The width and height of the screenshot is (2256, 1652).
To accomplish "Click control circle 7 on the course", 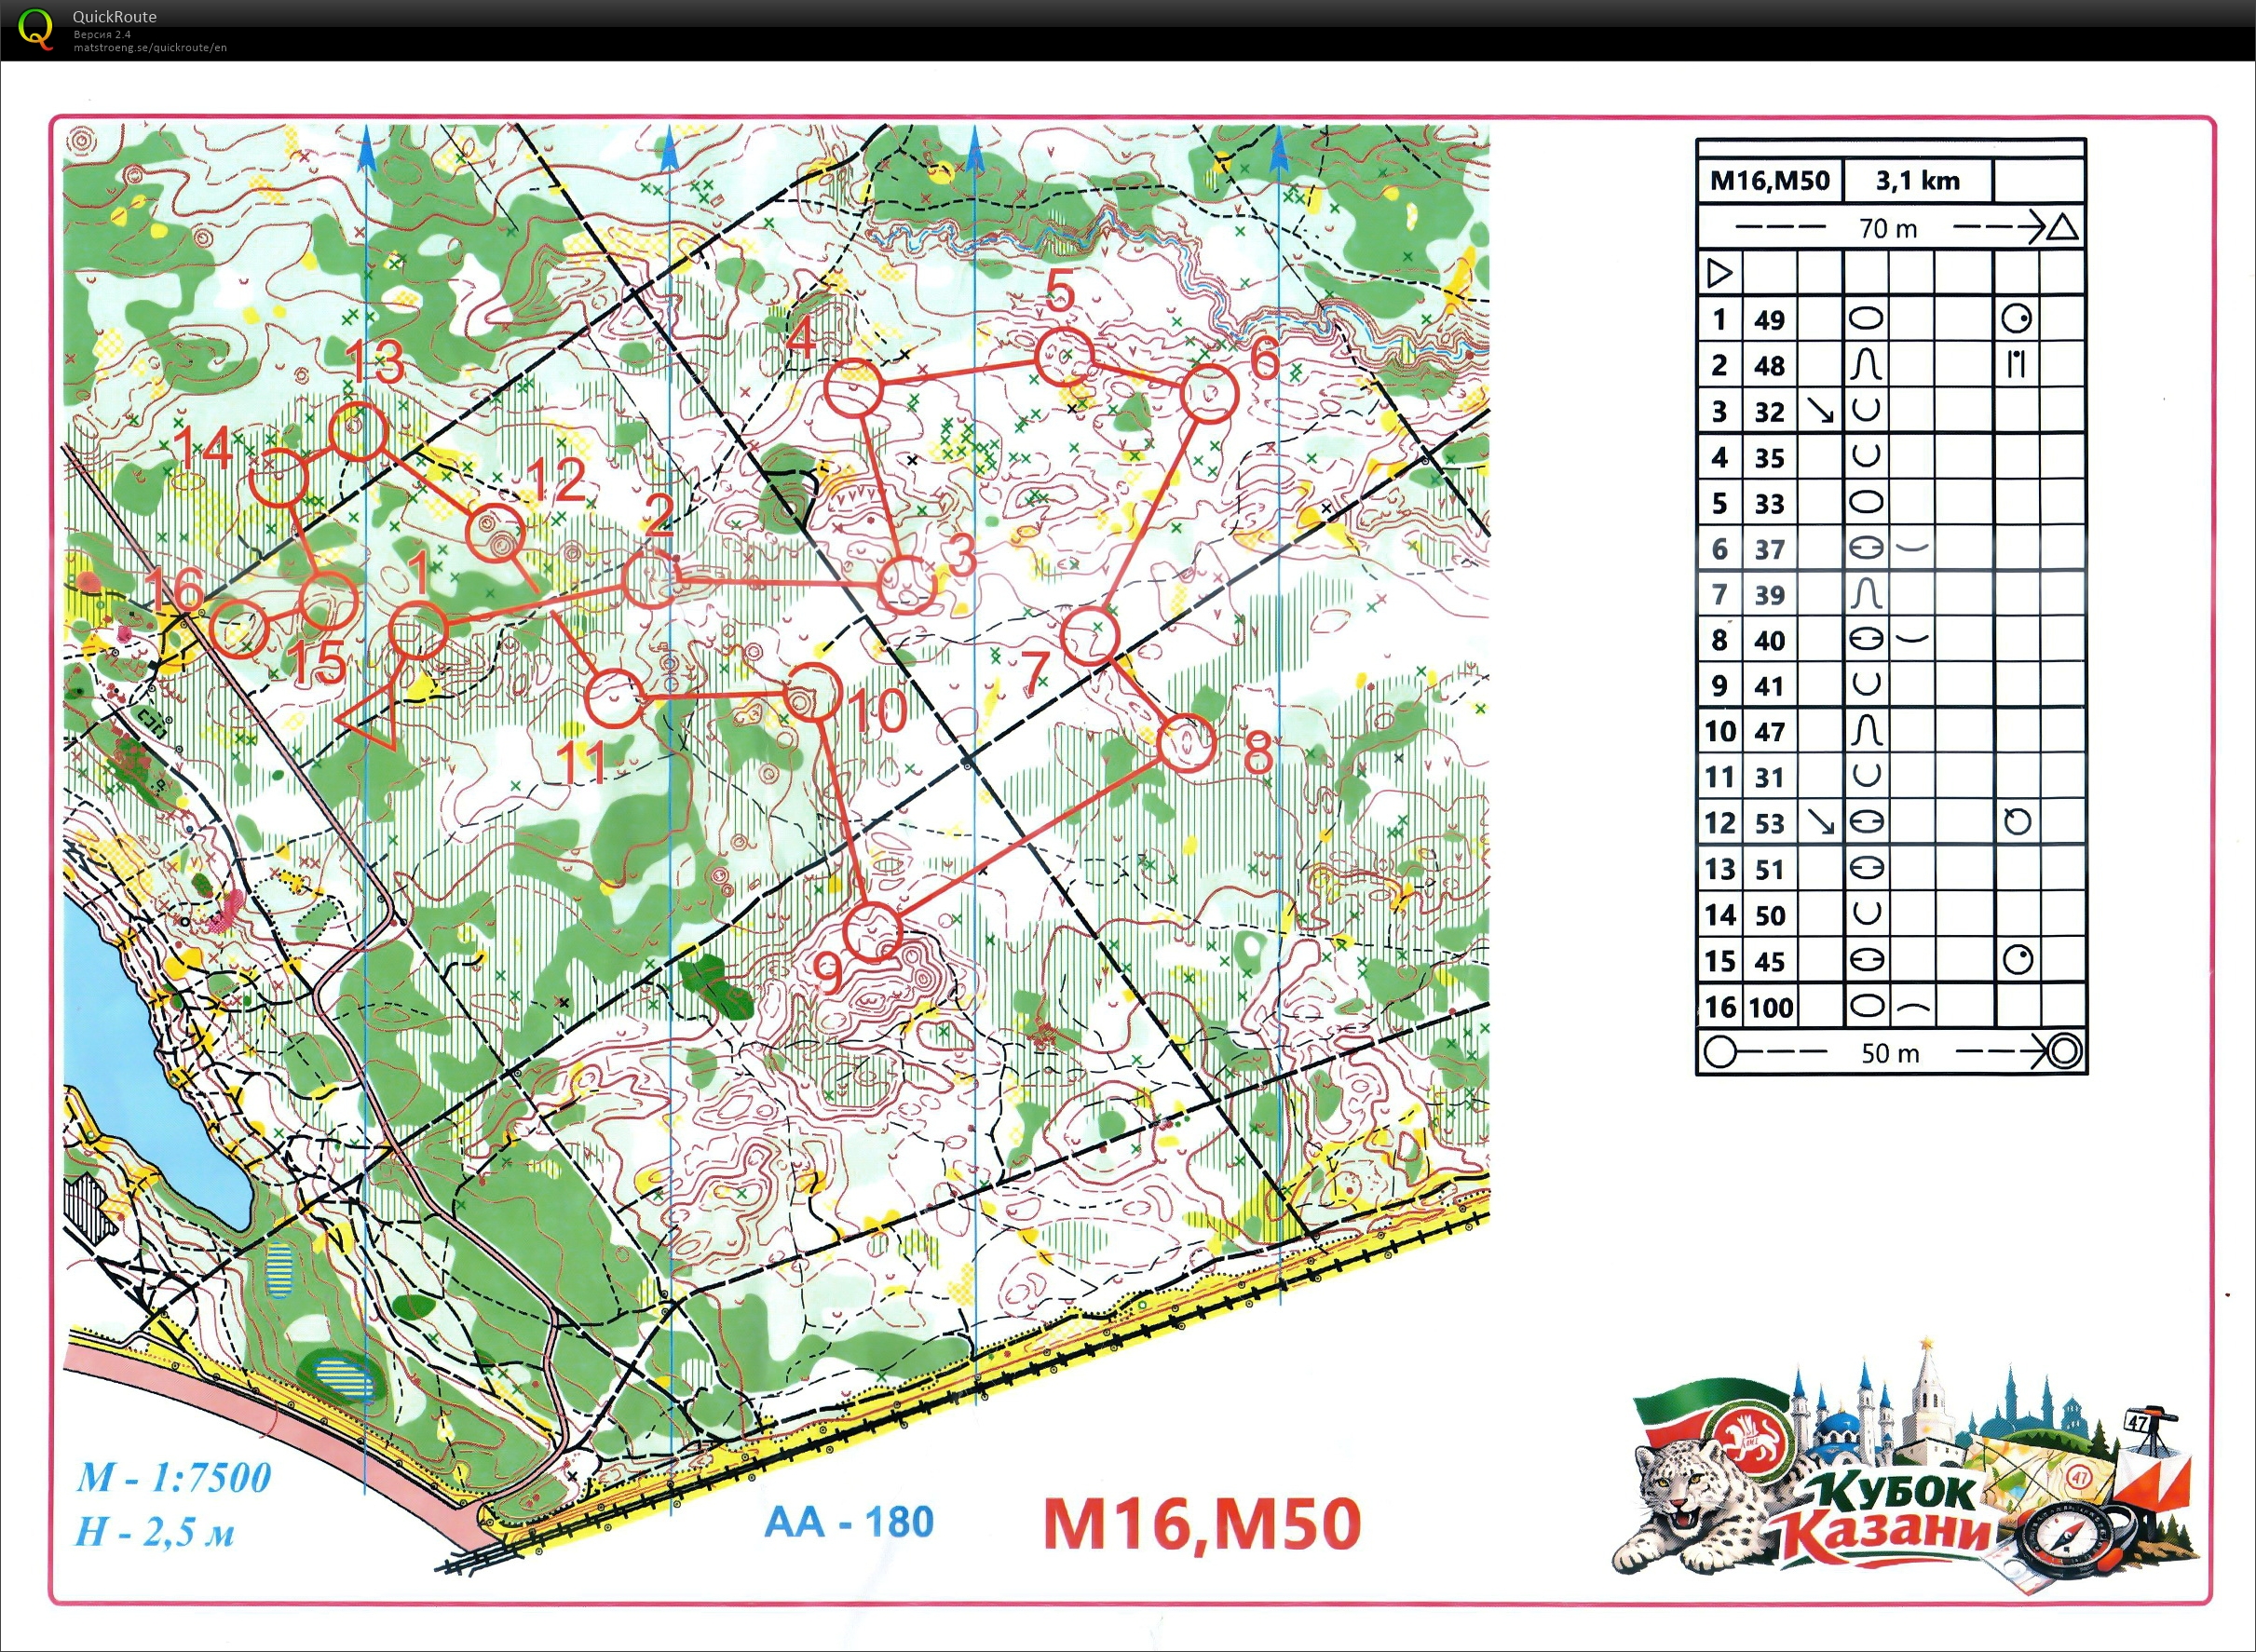I will point(1088,636).
